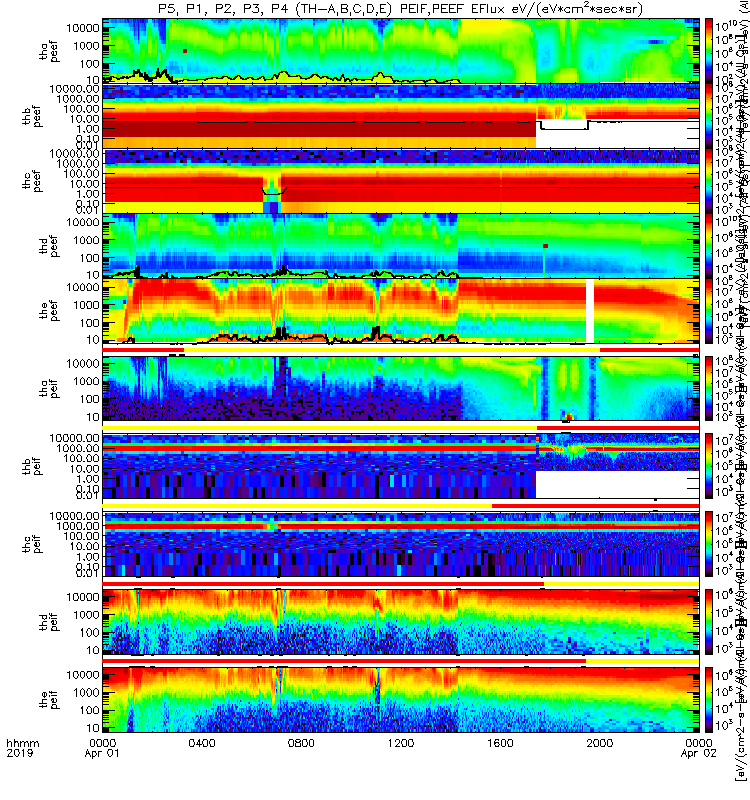Select the "thc peif" panel label
Image resolution: width=750 pixels, height=800 pixels.
32,543
